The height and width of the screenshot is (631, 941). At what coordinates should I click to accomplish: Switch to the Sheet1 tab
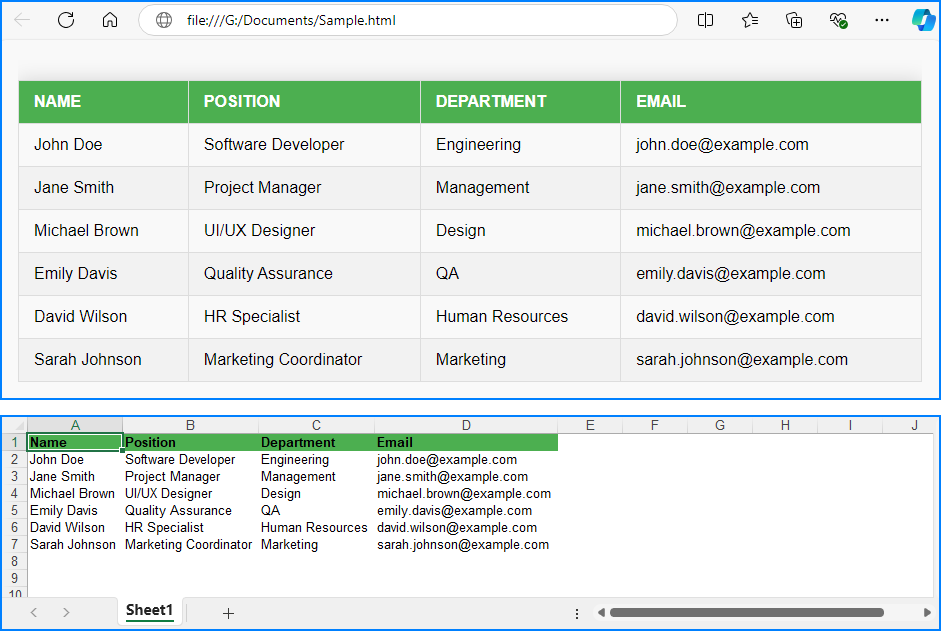click(x=148, y=610)
